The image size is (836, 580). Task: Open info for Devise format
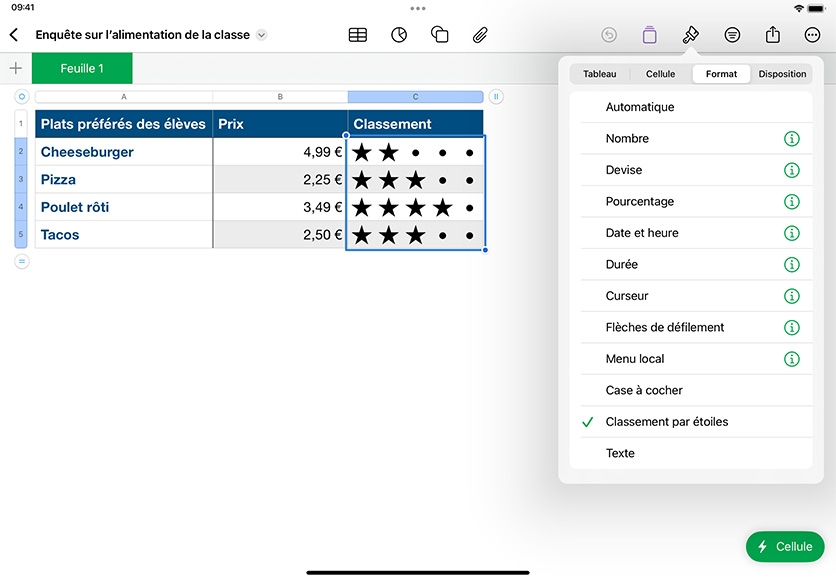[792, 170]
